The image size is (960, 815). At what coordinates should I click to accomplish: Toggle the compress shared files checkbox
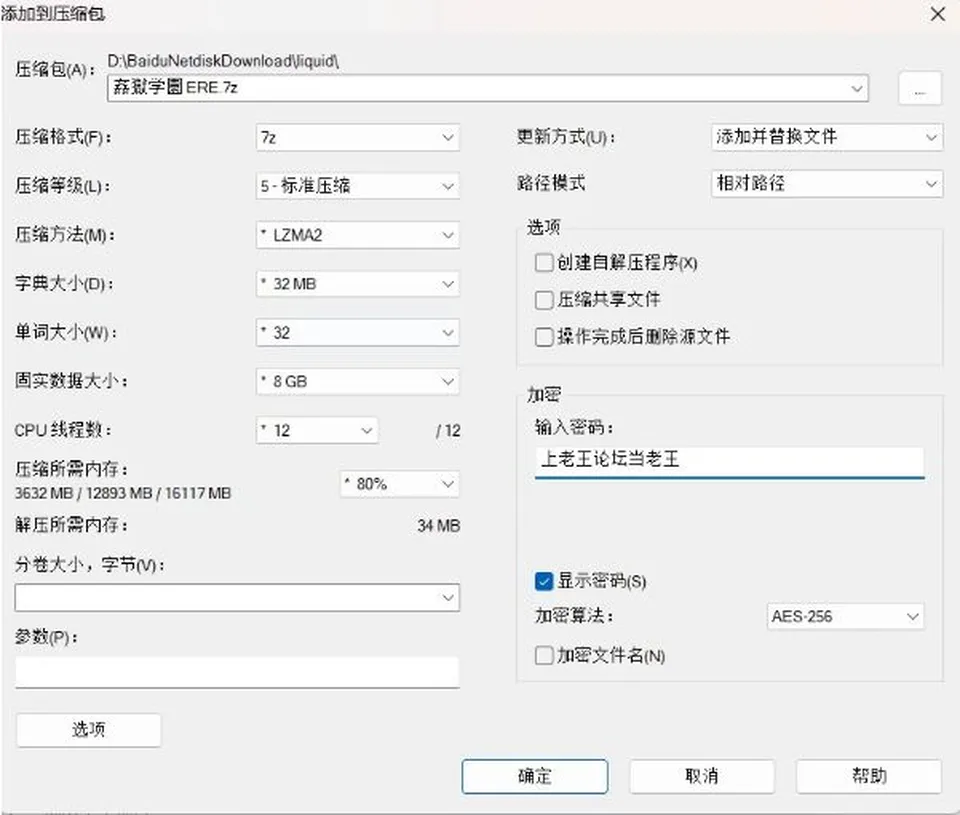click(544, 299)
